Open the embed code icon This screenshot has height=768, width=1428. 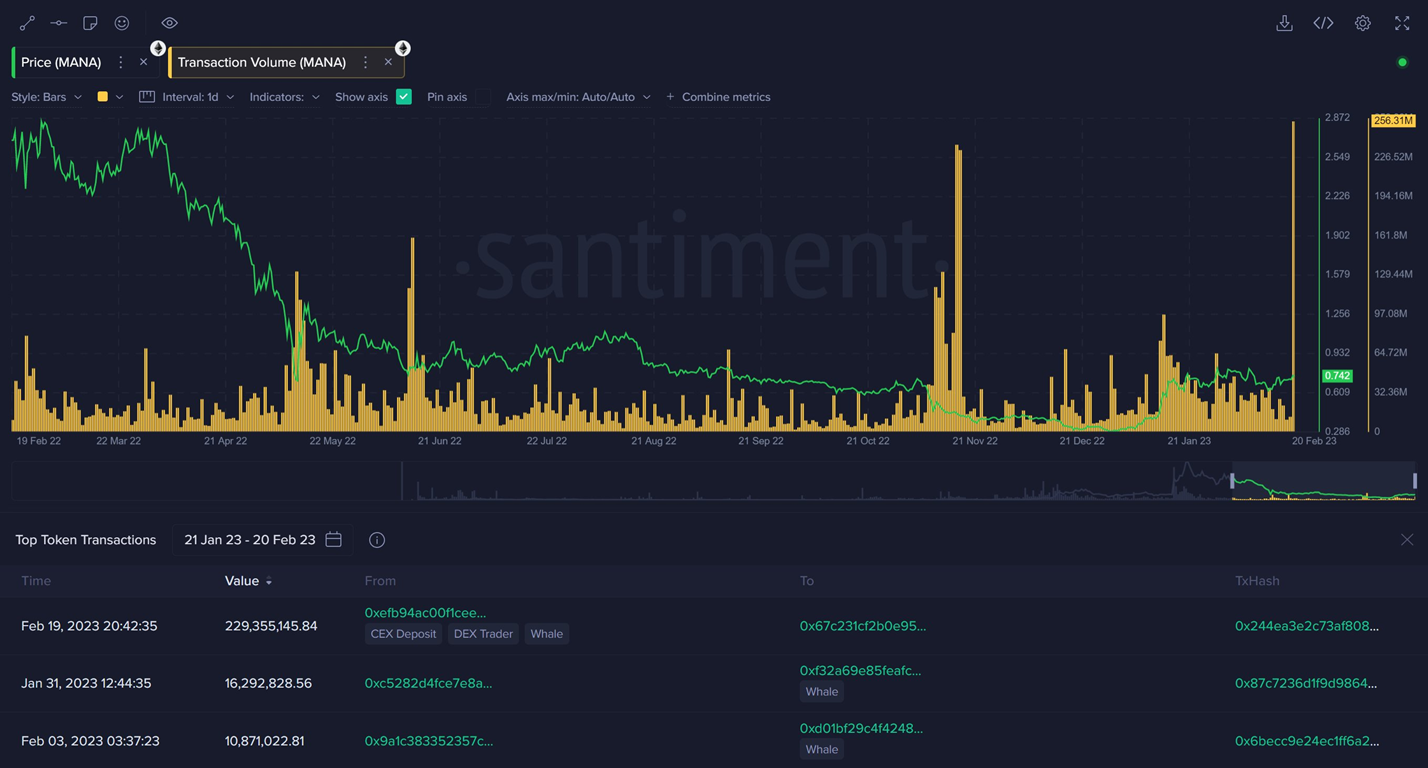(1323, 23)
